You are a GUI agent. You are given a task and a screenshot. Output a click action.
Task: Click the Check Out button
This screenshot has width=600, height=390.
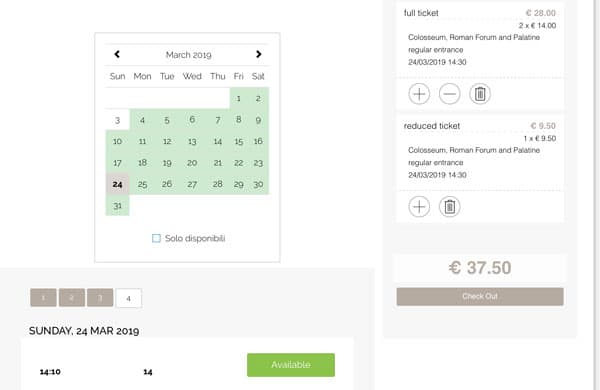tap(480, 297)
